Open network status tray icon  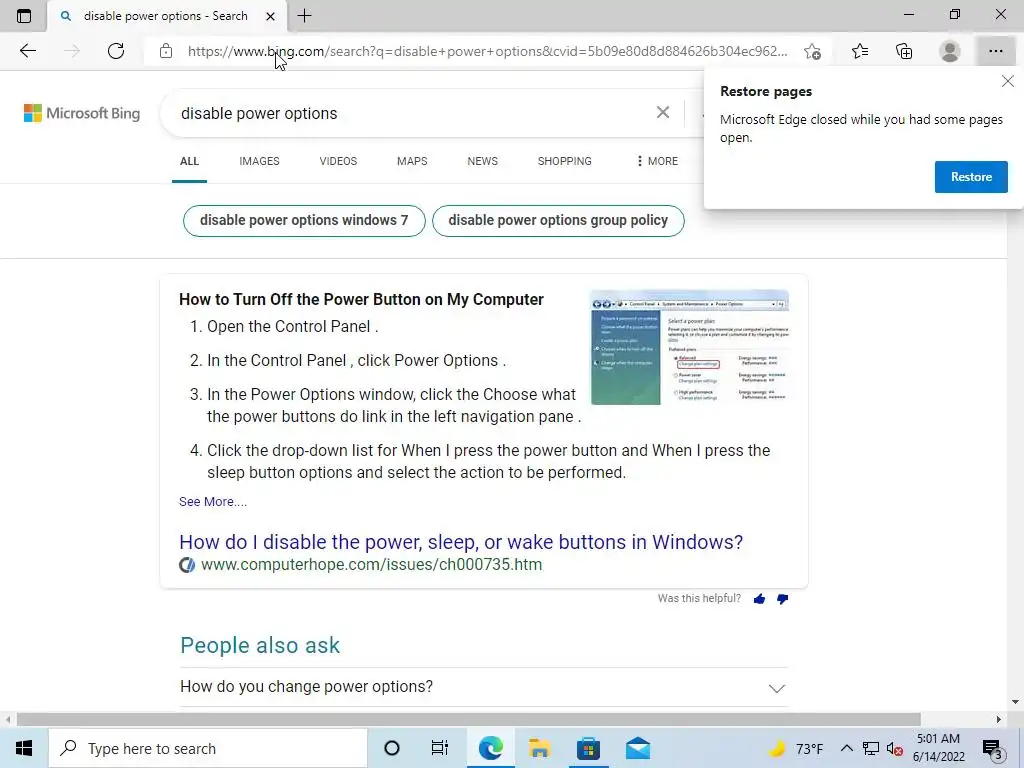(x=871, y=748)
